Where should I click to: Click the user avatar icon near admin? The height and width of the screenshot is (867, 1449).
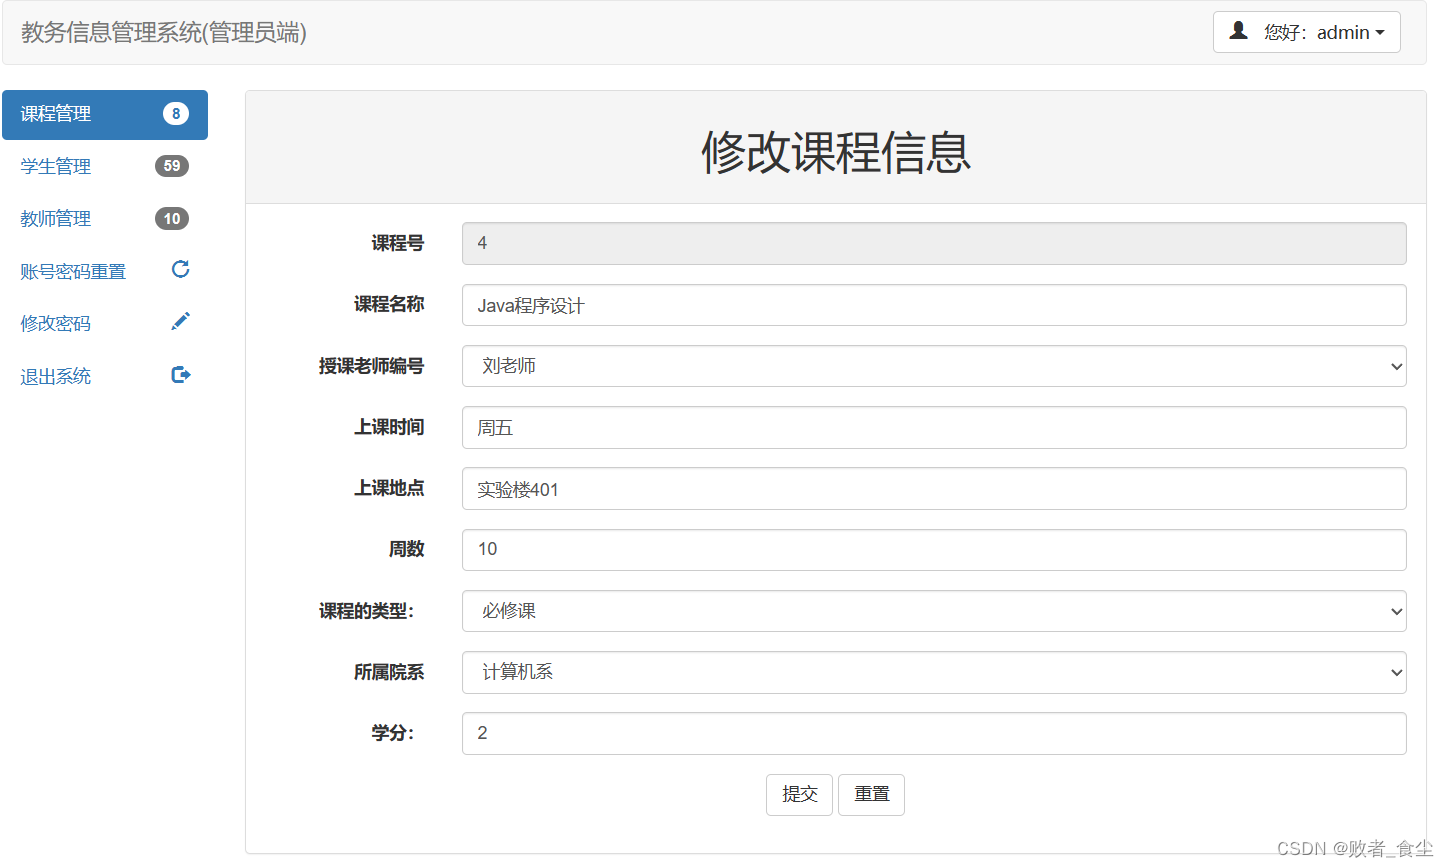tap(1238, 31)
